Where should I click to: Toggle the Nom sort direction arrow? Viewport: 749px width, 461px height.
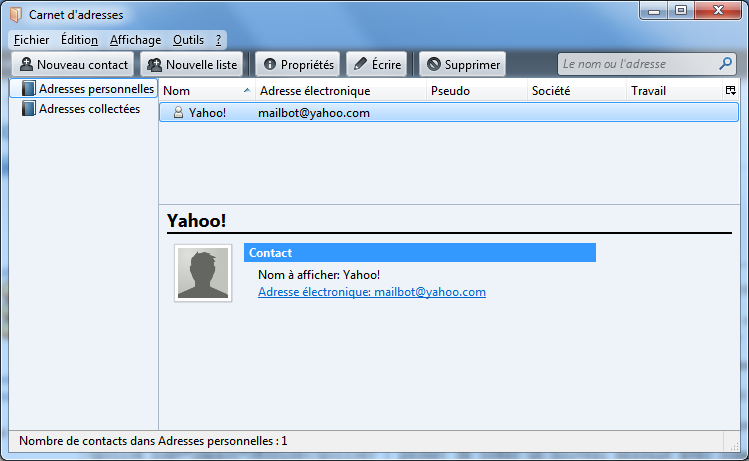click(x=247, y=90)
